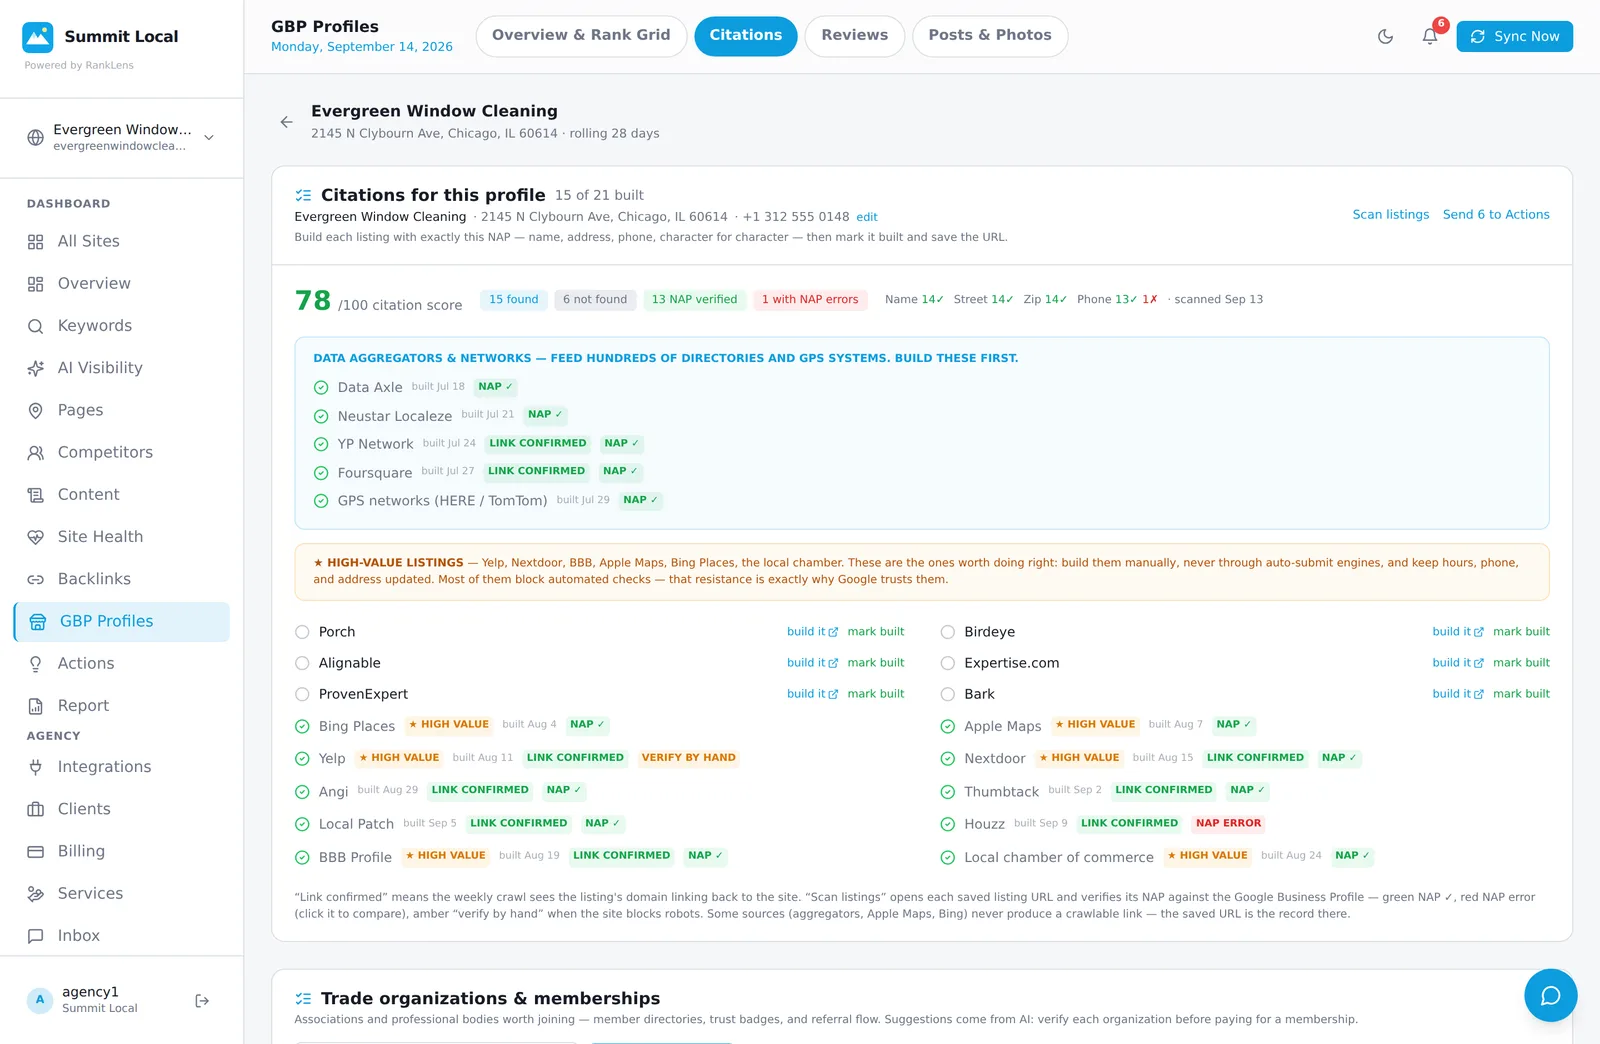Click the edit link after phone number
Viewport: 1600px width, 1044px height.
pos(867,217)
